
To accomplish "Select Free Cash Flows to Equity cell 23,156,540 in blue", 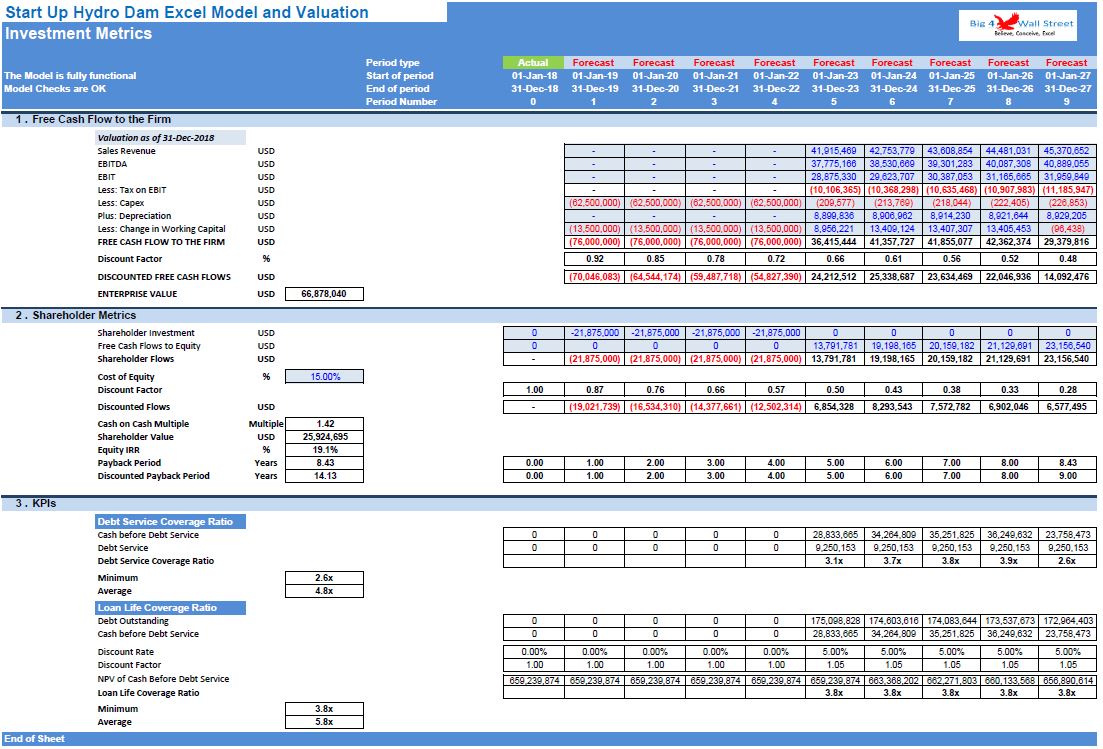I will [x=1067, y=346].
